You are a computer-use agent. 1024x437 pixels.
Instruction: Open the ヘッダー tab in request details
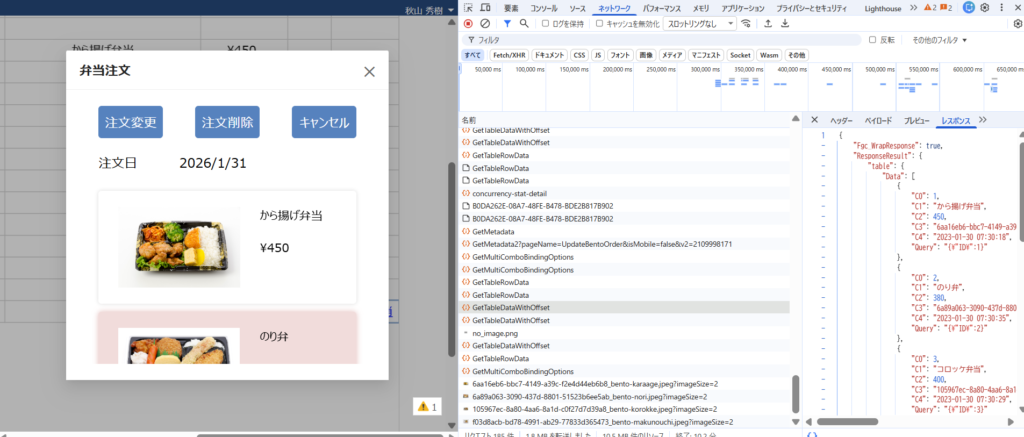(842, 120)
